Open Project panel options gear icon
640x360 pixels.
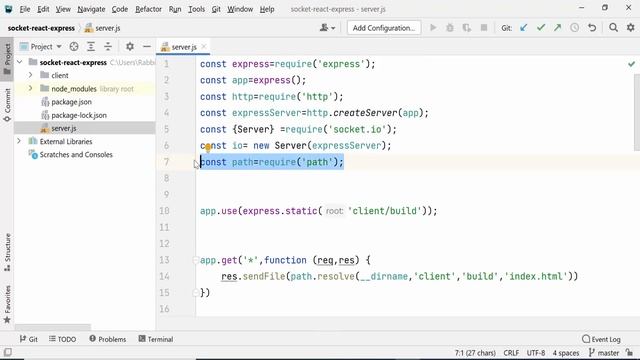tap(130, 47)
